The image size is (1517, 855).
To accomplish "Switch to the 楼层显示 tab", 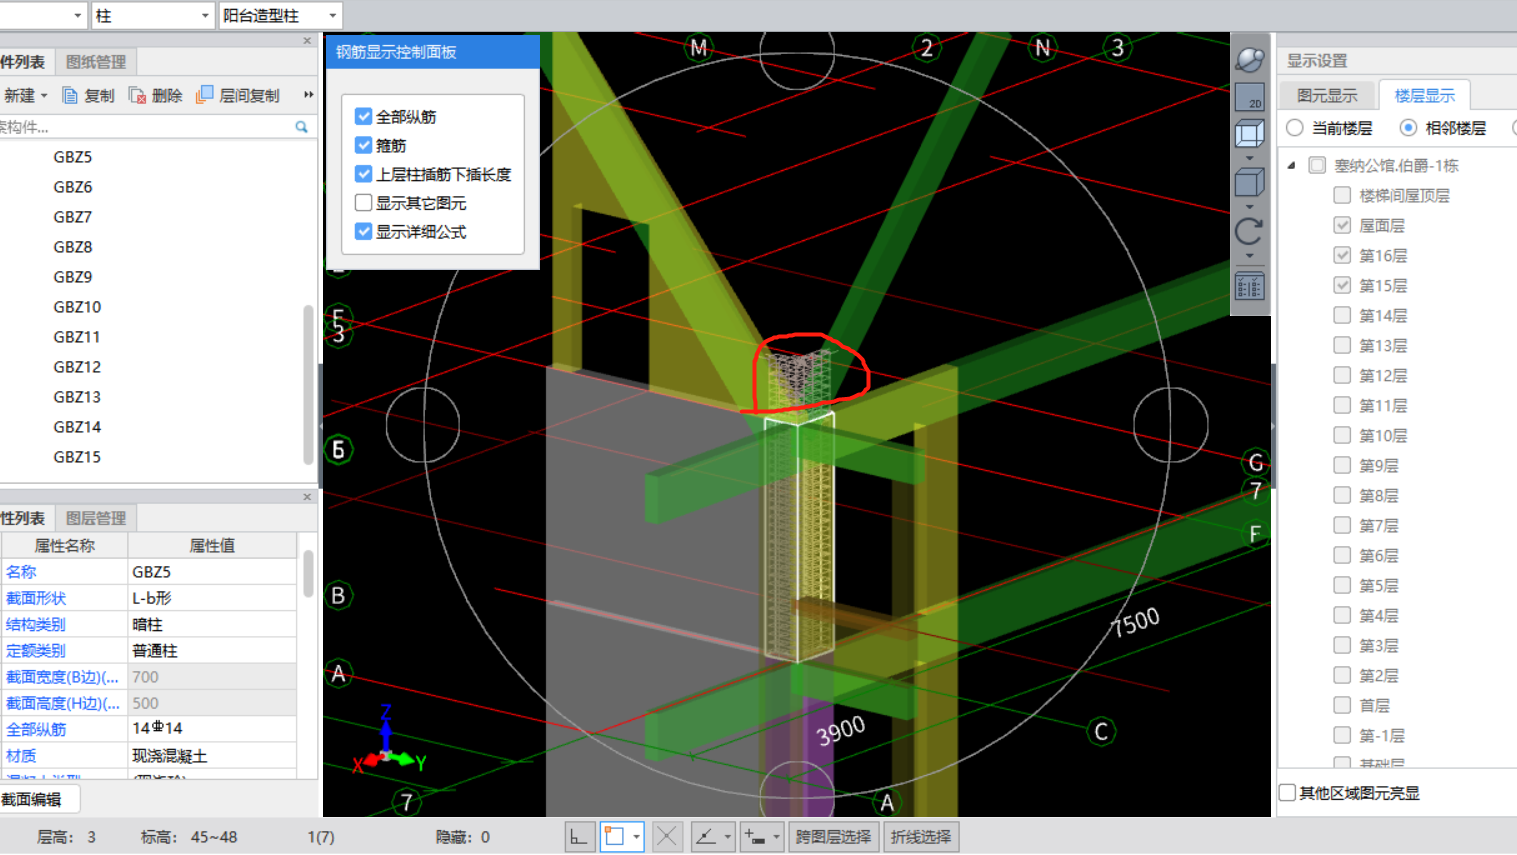I will [x=1425, y=95].
